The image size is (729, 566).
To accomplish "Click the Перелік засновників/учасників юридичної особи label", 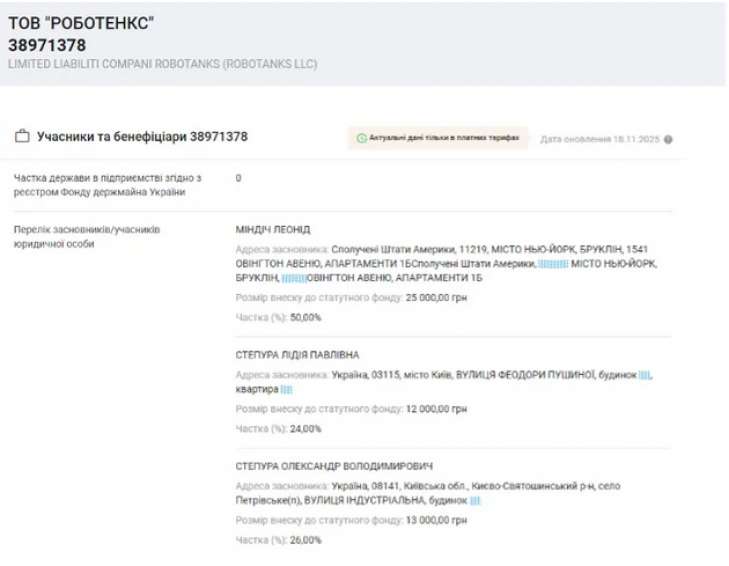I will (x=86, y=236).
